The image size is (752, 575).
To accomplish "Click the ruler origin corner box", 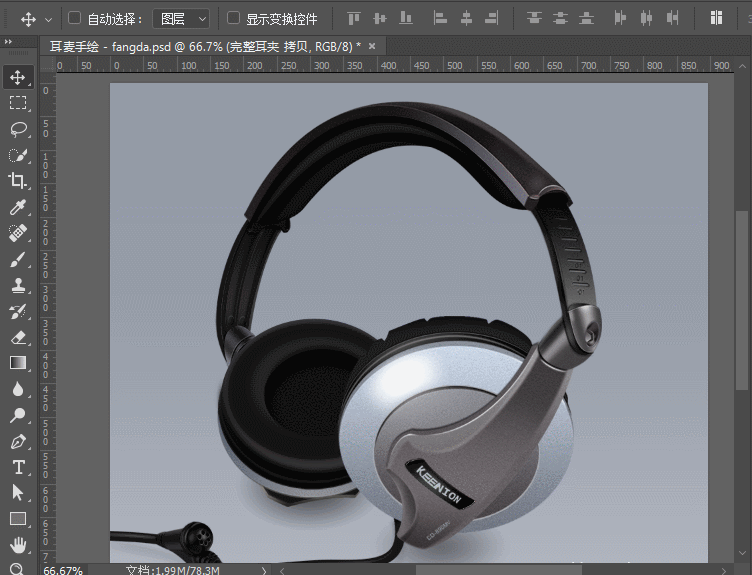I will [47, 65].
